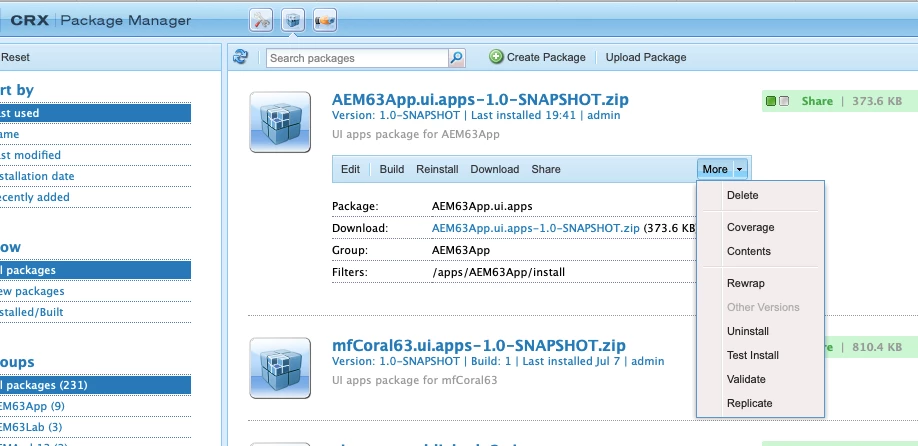Select All packages (231) group
918x446 pixels.
pos(95,385)
